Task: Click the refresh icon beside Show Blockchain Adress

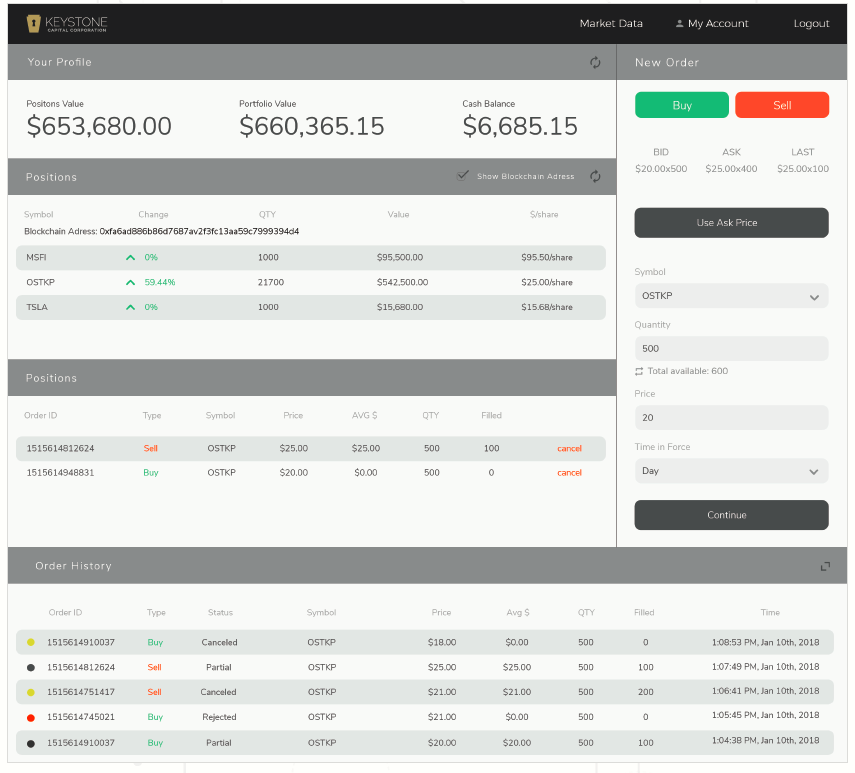Action: [595, 176]
